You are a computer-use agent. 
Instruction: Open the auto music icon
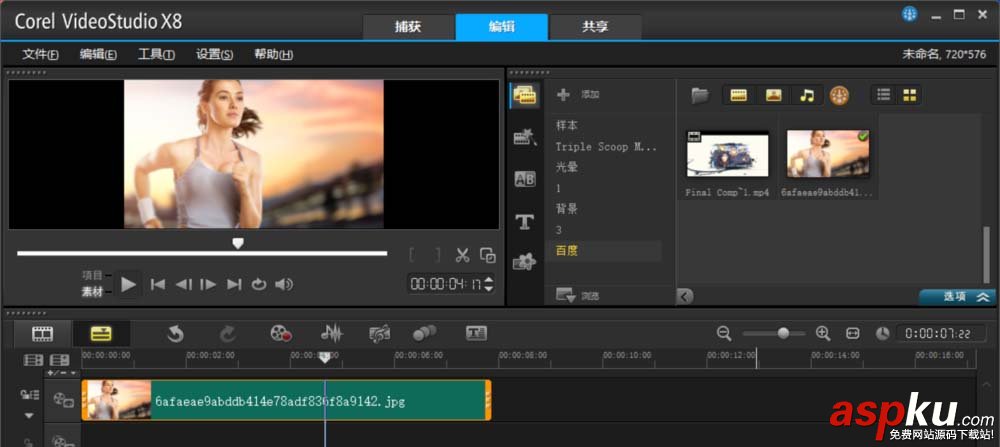(380, 333)
